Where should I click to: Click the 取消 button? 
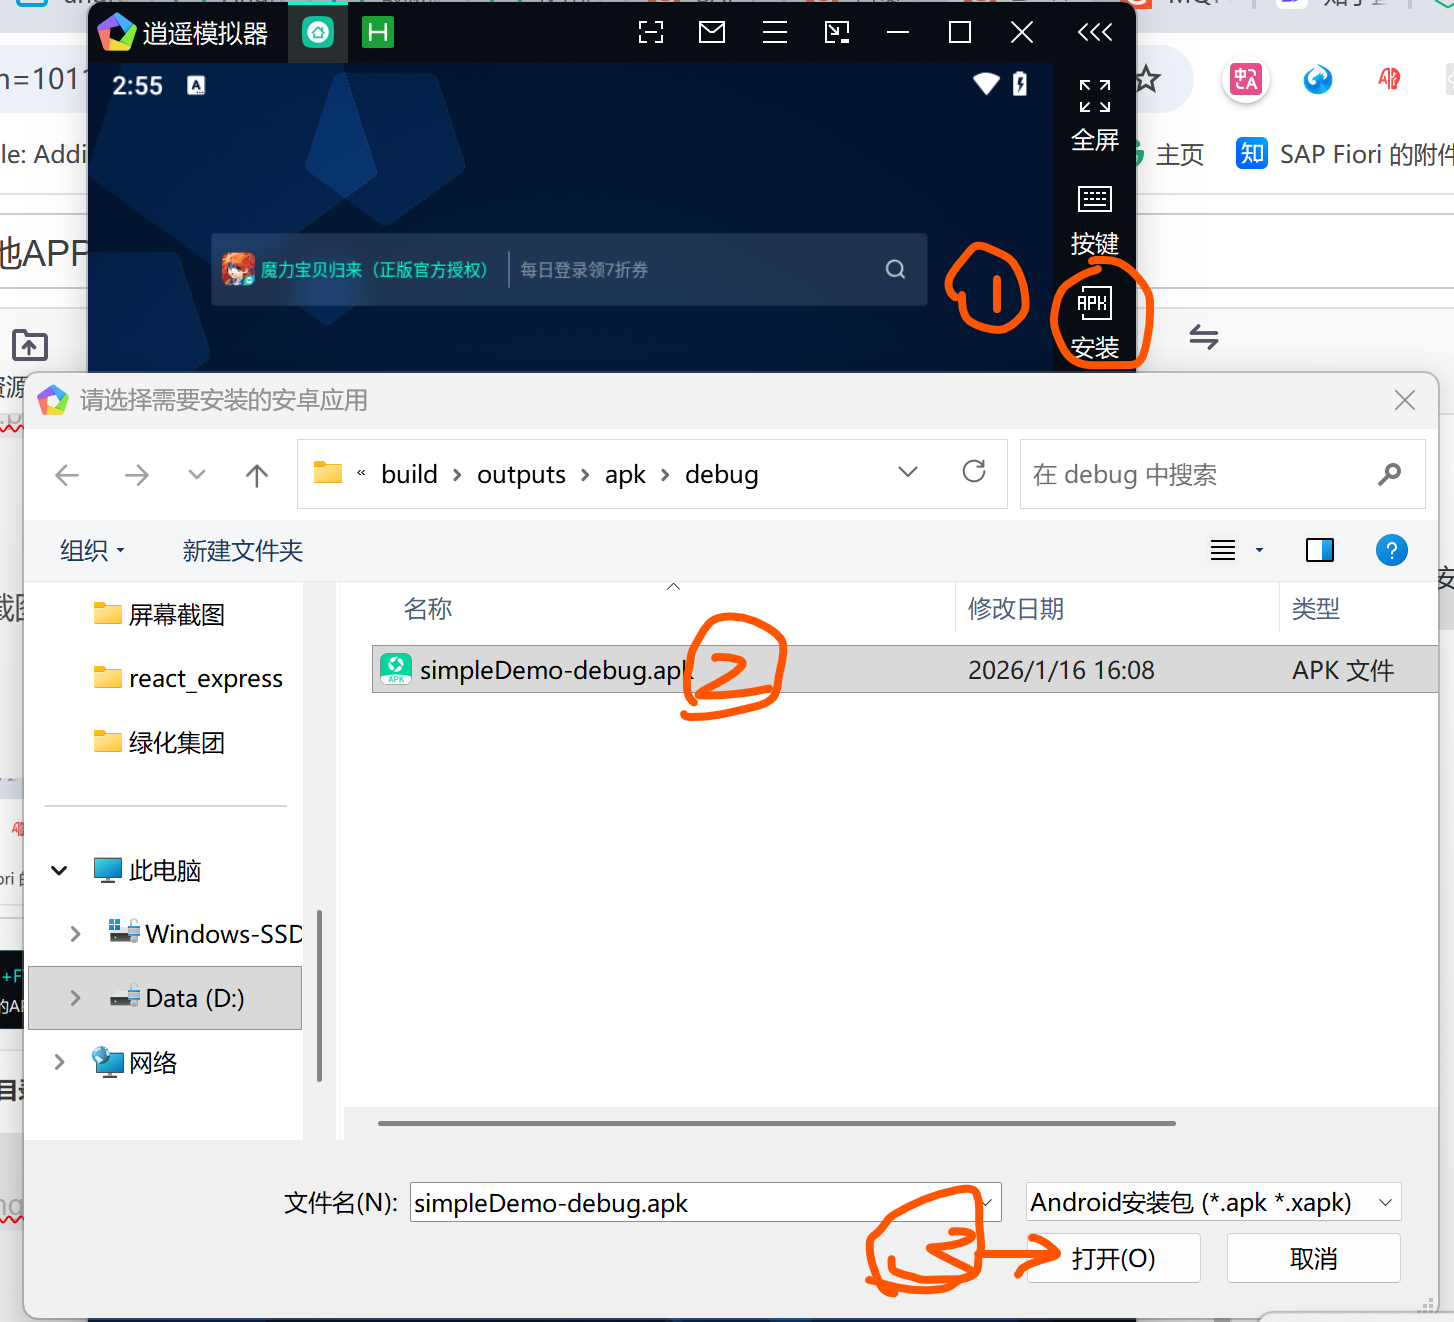(x=1313, y=1258)
